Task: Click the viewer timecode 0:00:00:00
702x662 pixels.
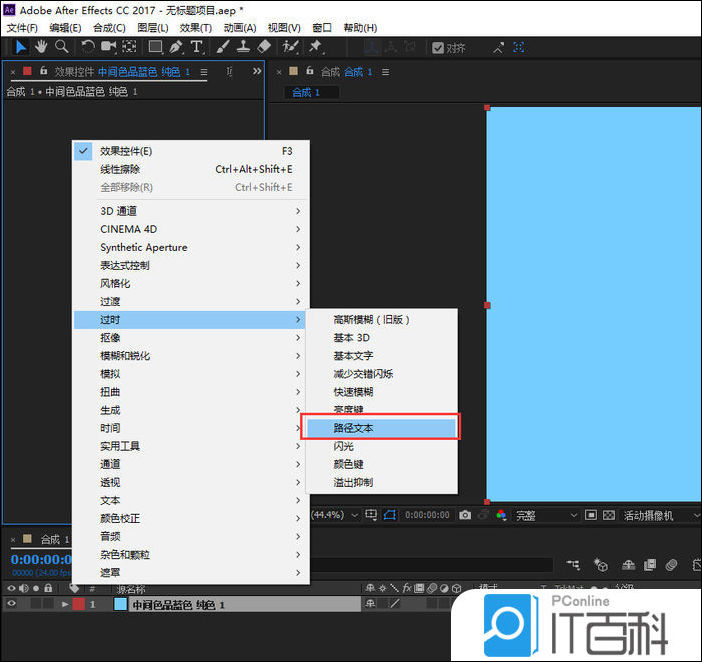Action: point(427,515)
